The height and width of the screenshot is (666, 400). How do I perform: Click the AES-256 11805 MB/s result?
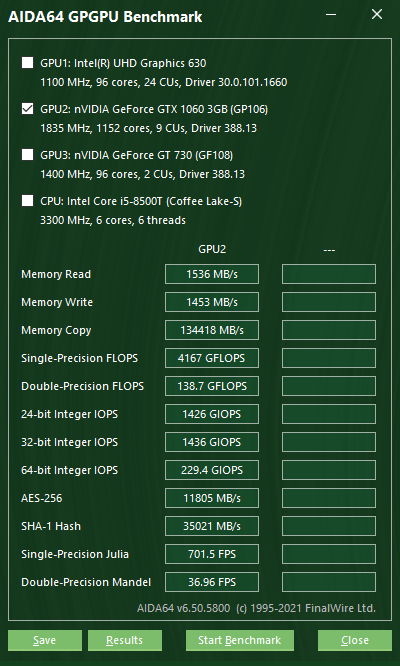(x=212, y=498)
